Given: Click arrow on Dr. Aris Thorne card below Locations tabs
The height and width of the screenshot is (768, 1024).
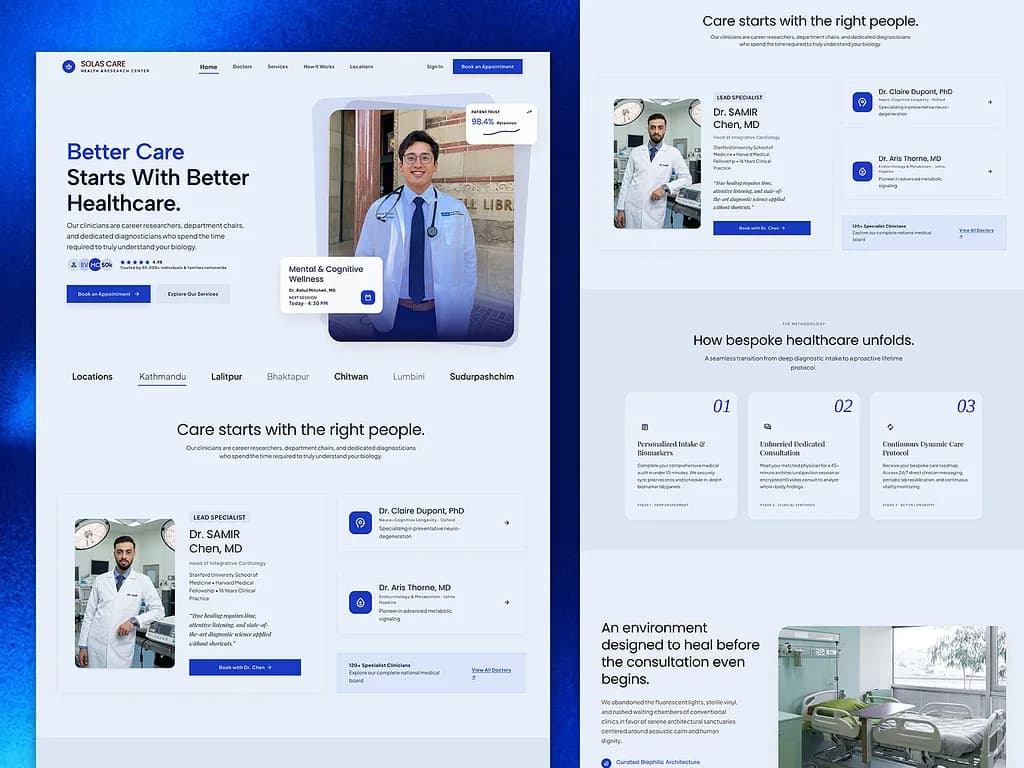Looking at the screenshot, I should 507,602.
